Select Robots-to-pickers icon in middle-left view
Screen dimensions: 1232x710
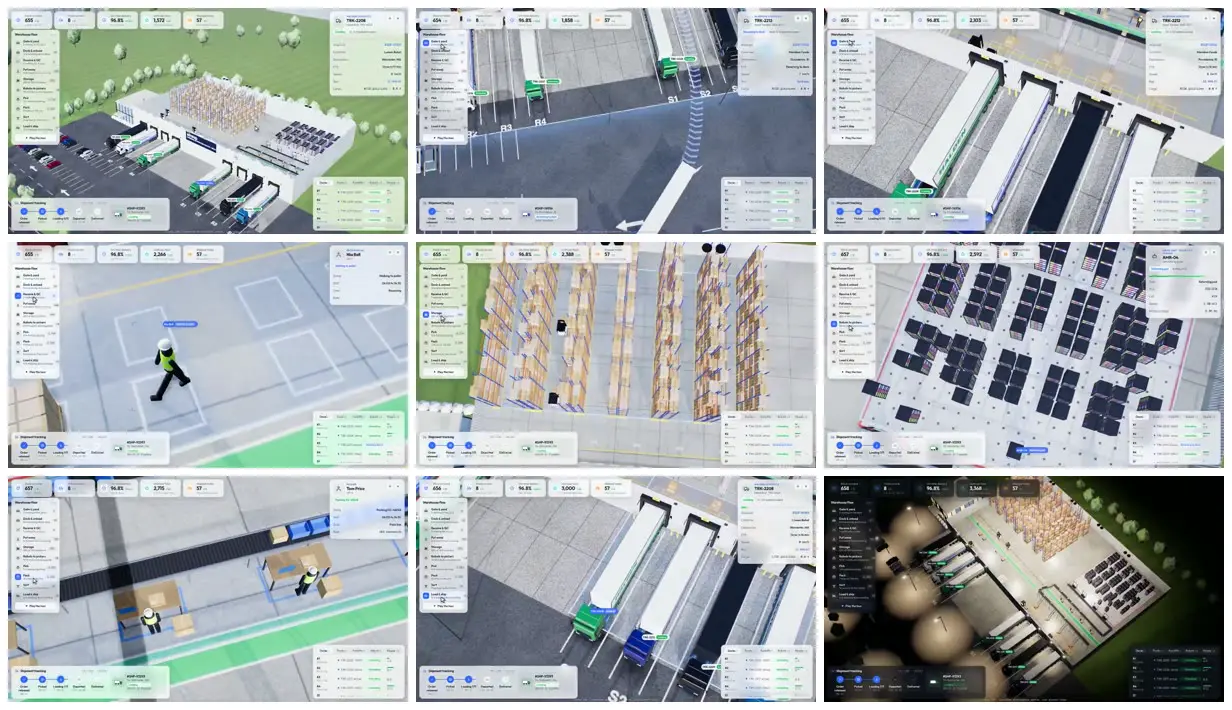tap(18, 323)
